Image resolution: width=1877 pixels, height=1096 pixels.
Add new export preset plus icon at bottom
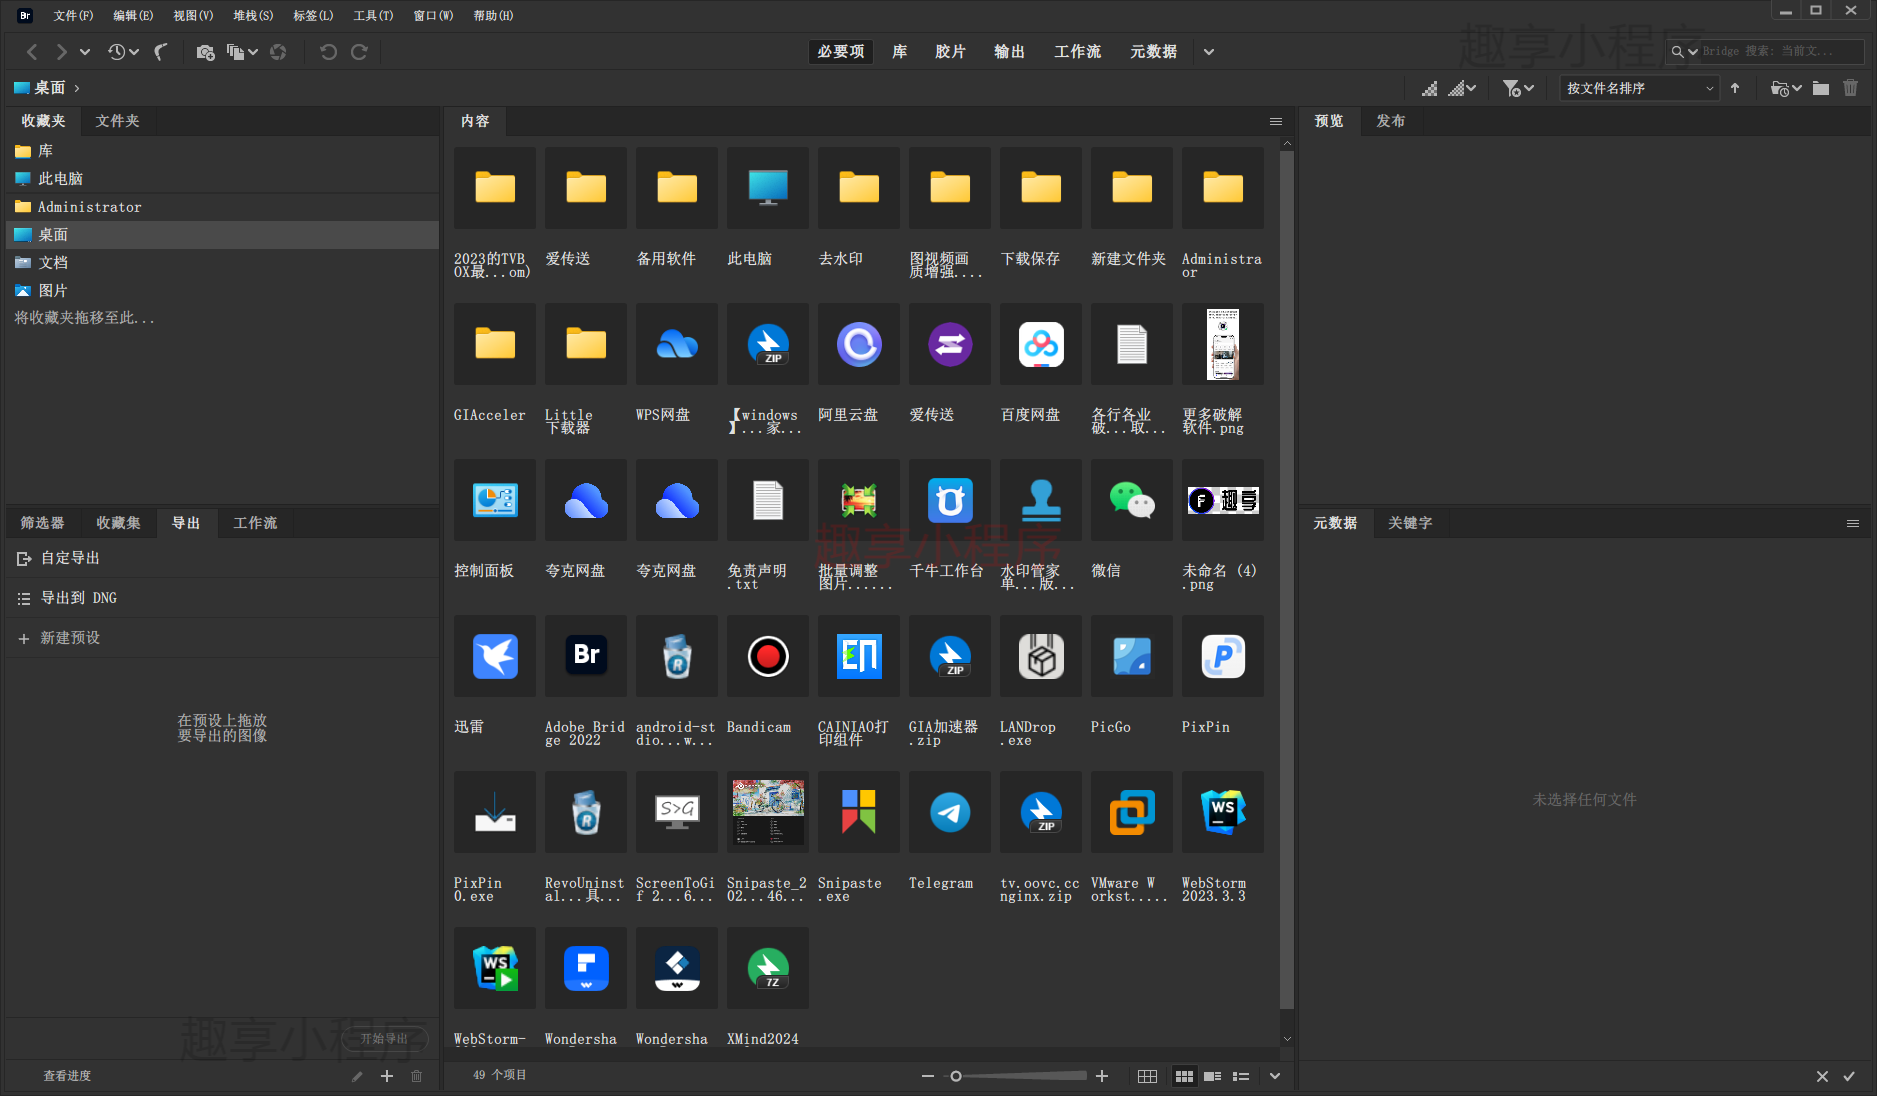coord(387,1076)
